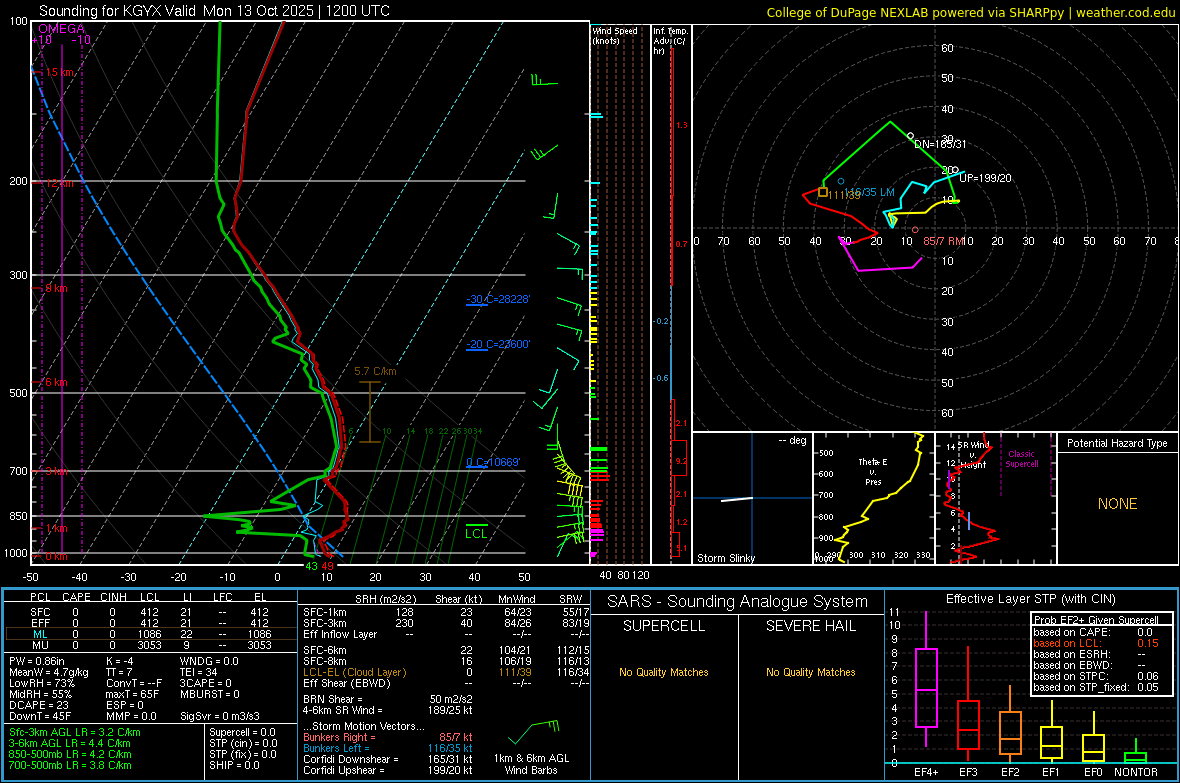The image size is (1180, 783).
Task: Click the red surface temperature value 49
Action: coord(327,566)
